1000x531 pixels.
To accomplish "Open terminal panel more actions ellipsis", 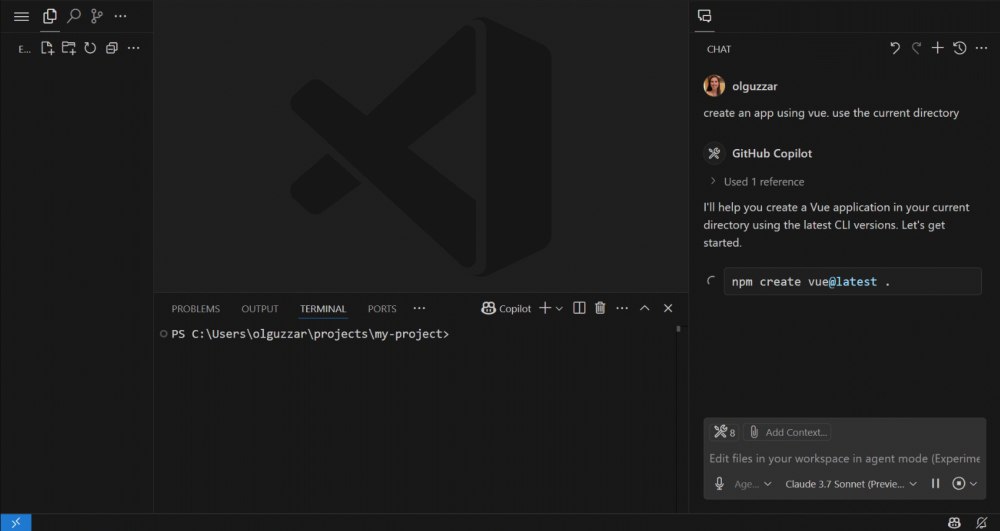I will [622, 309].
